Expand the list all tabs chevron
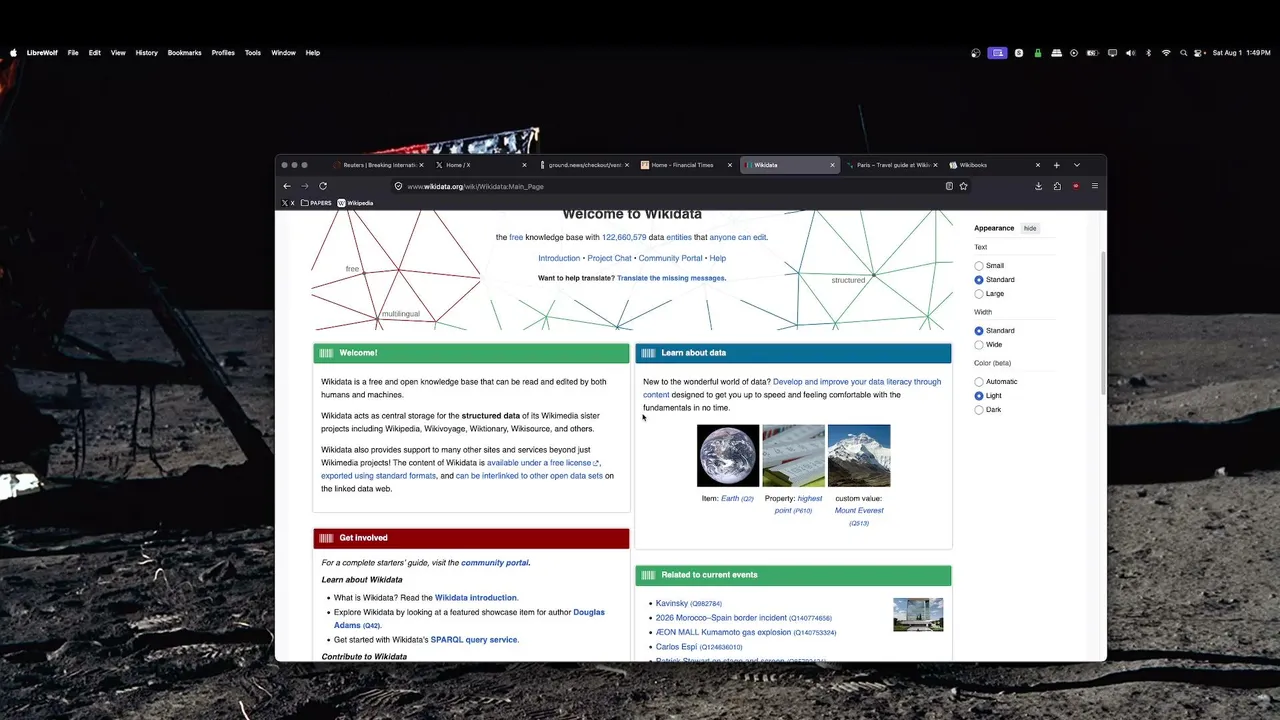Viewport: 1280px width, 720px height. (1076, 165)
